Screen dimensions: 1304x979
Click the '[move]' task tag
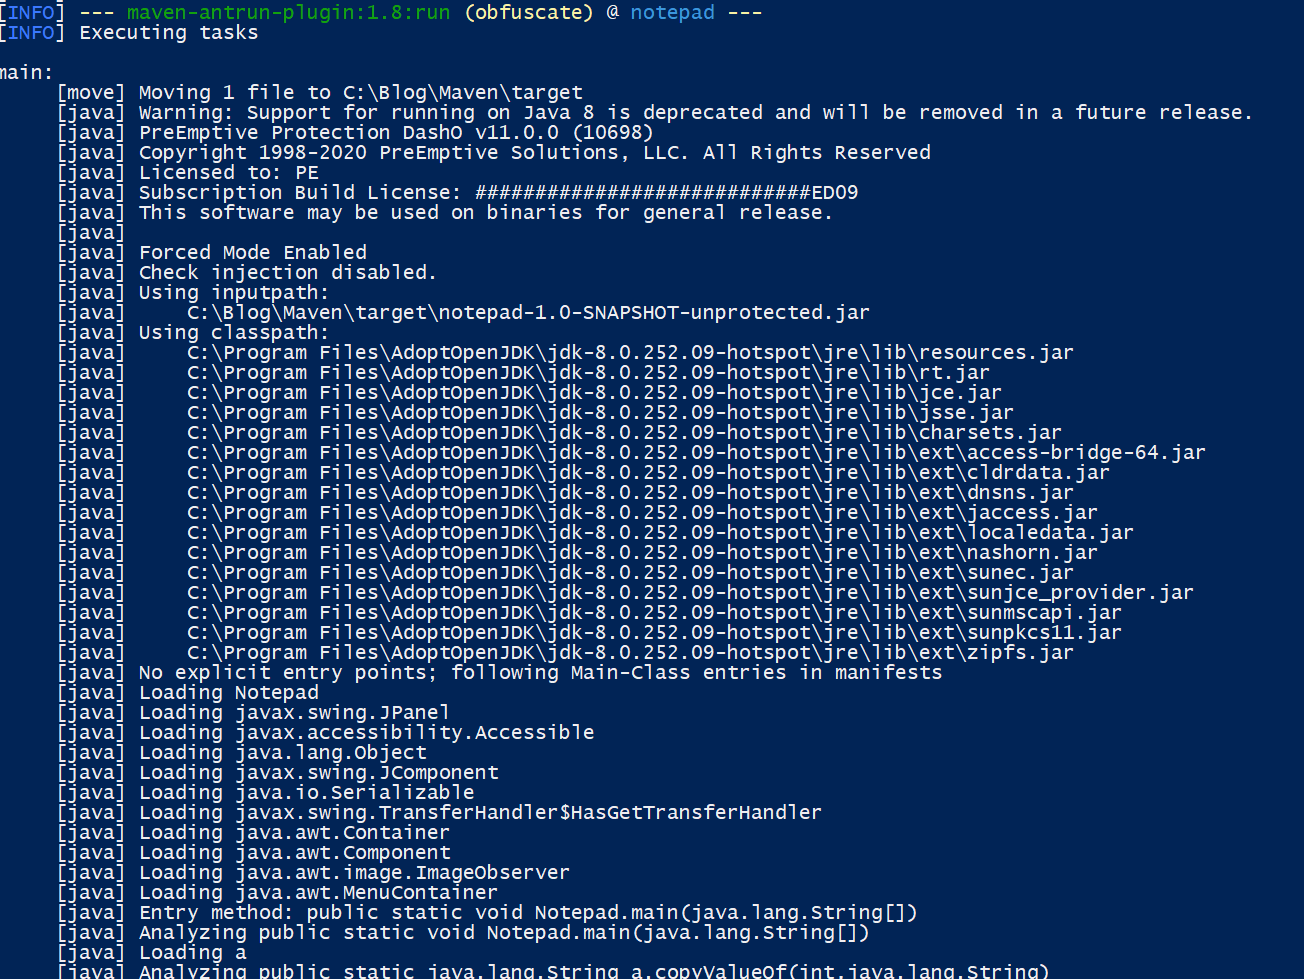91,93
